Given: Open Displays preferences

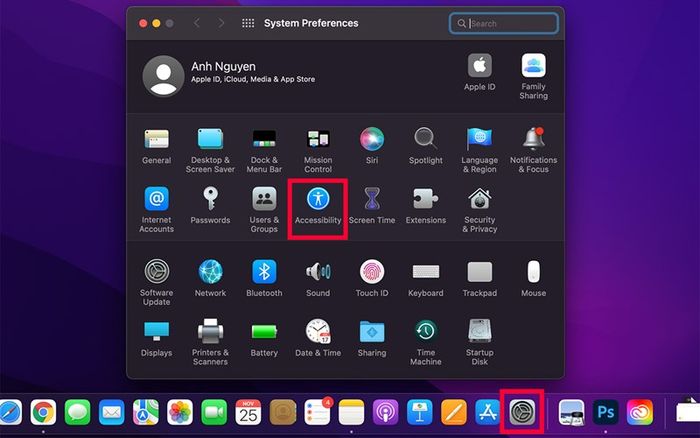Looking at the screenshot, I should [156, 338].
